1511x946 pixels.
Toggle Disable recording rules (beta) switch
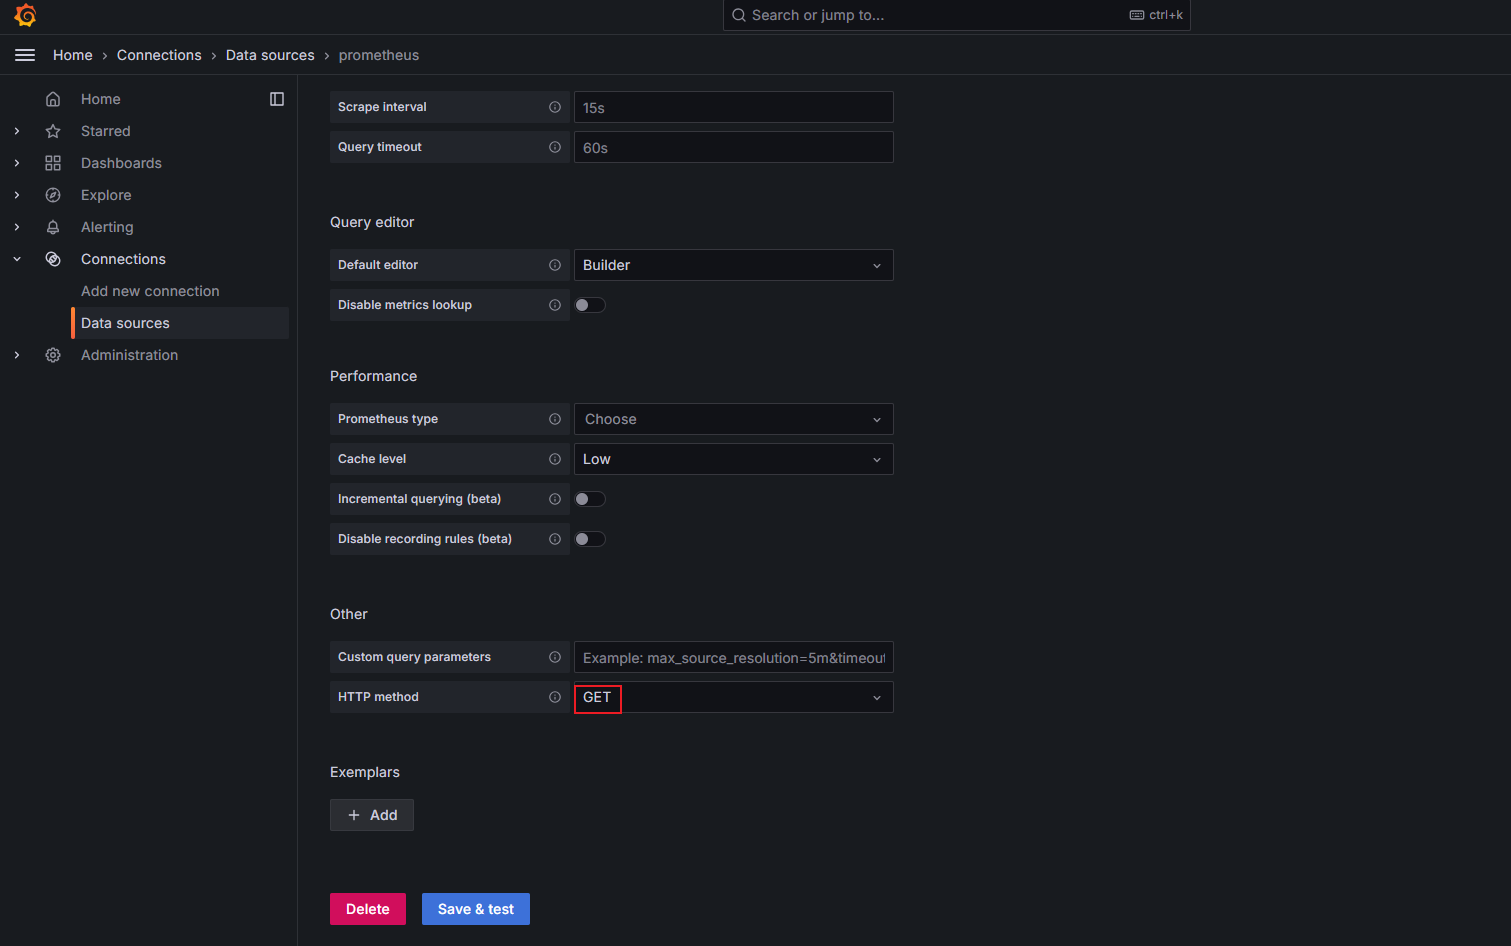pyautogui.click(x=590, y=539)
